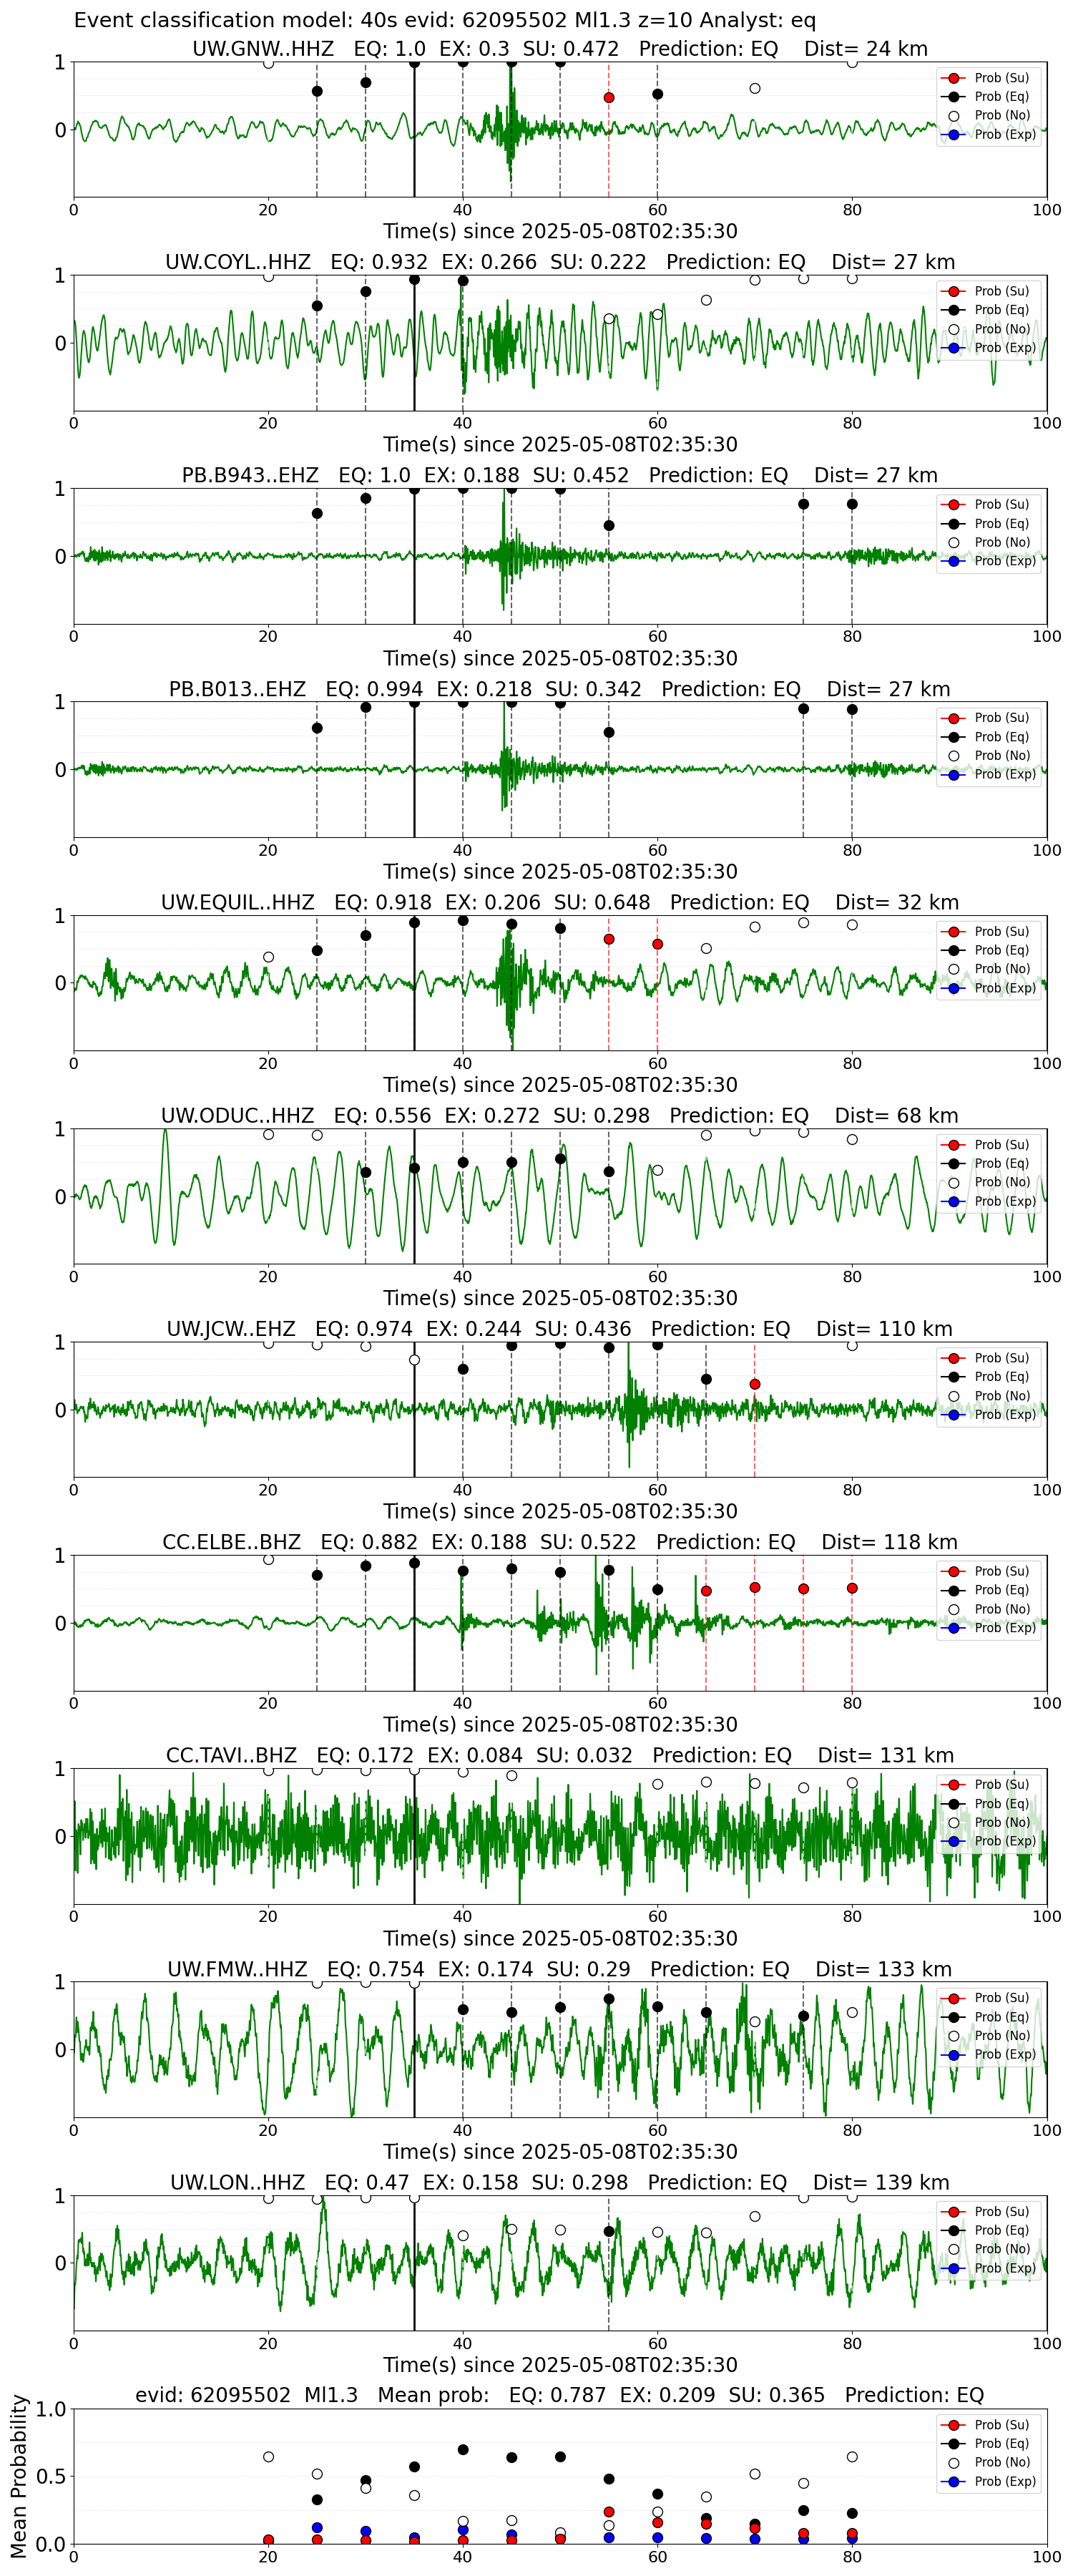
Task: Click Prob (Exp) legend entry in mean probability plot
Action: point(988,2481)
